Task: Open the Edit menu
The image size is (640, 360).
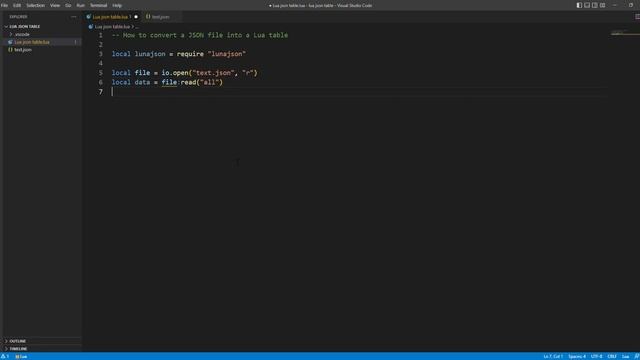Action: point(17,5)
